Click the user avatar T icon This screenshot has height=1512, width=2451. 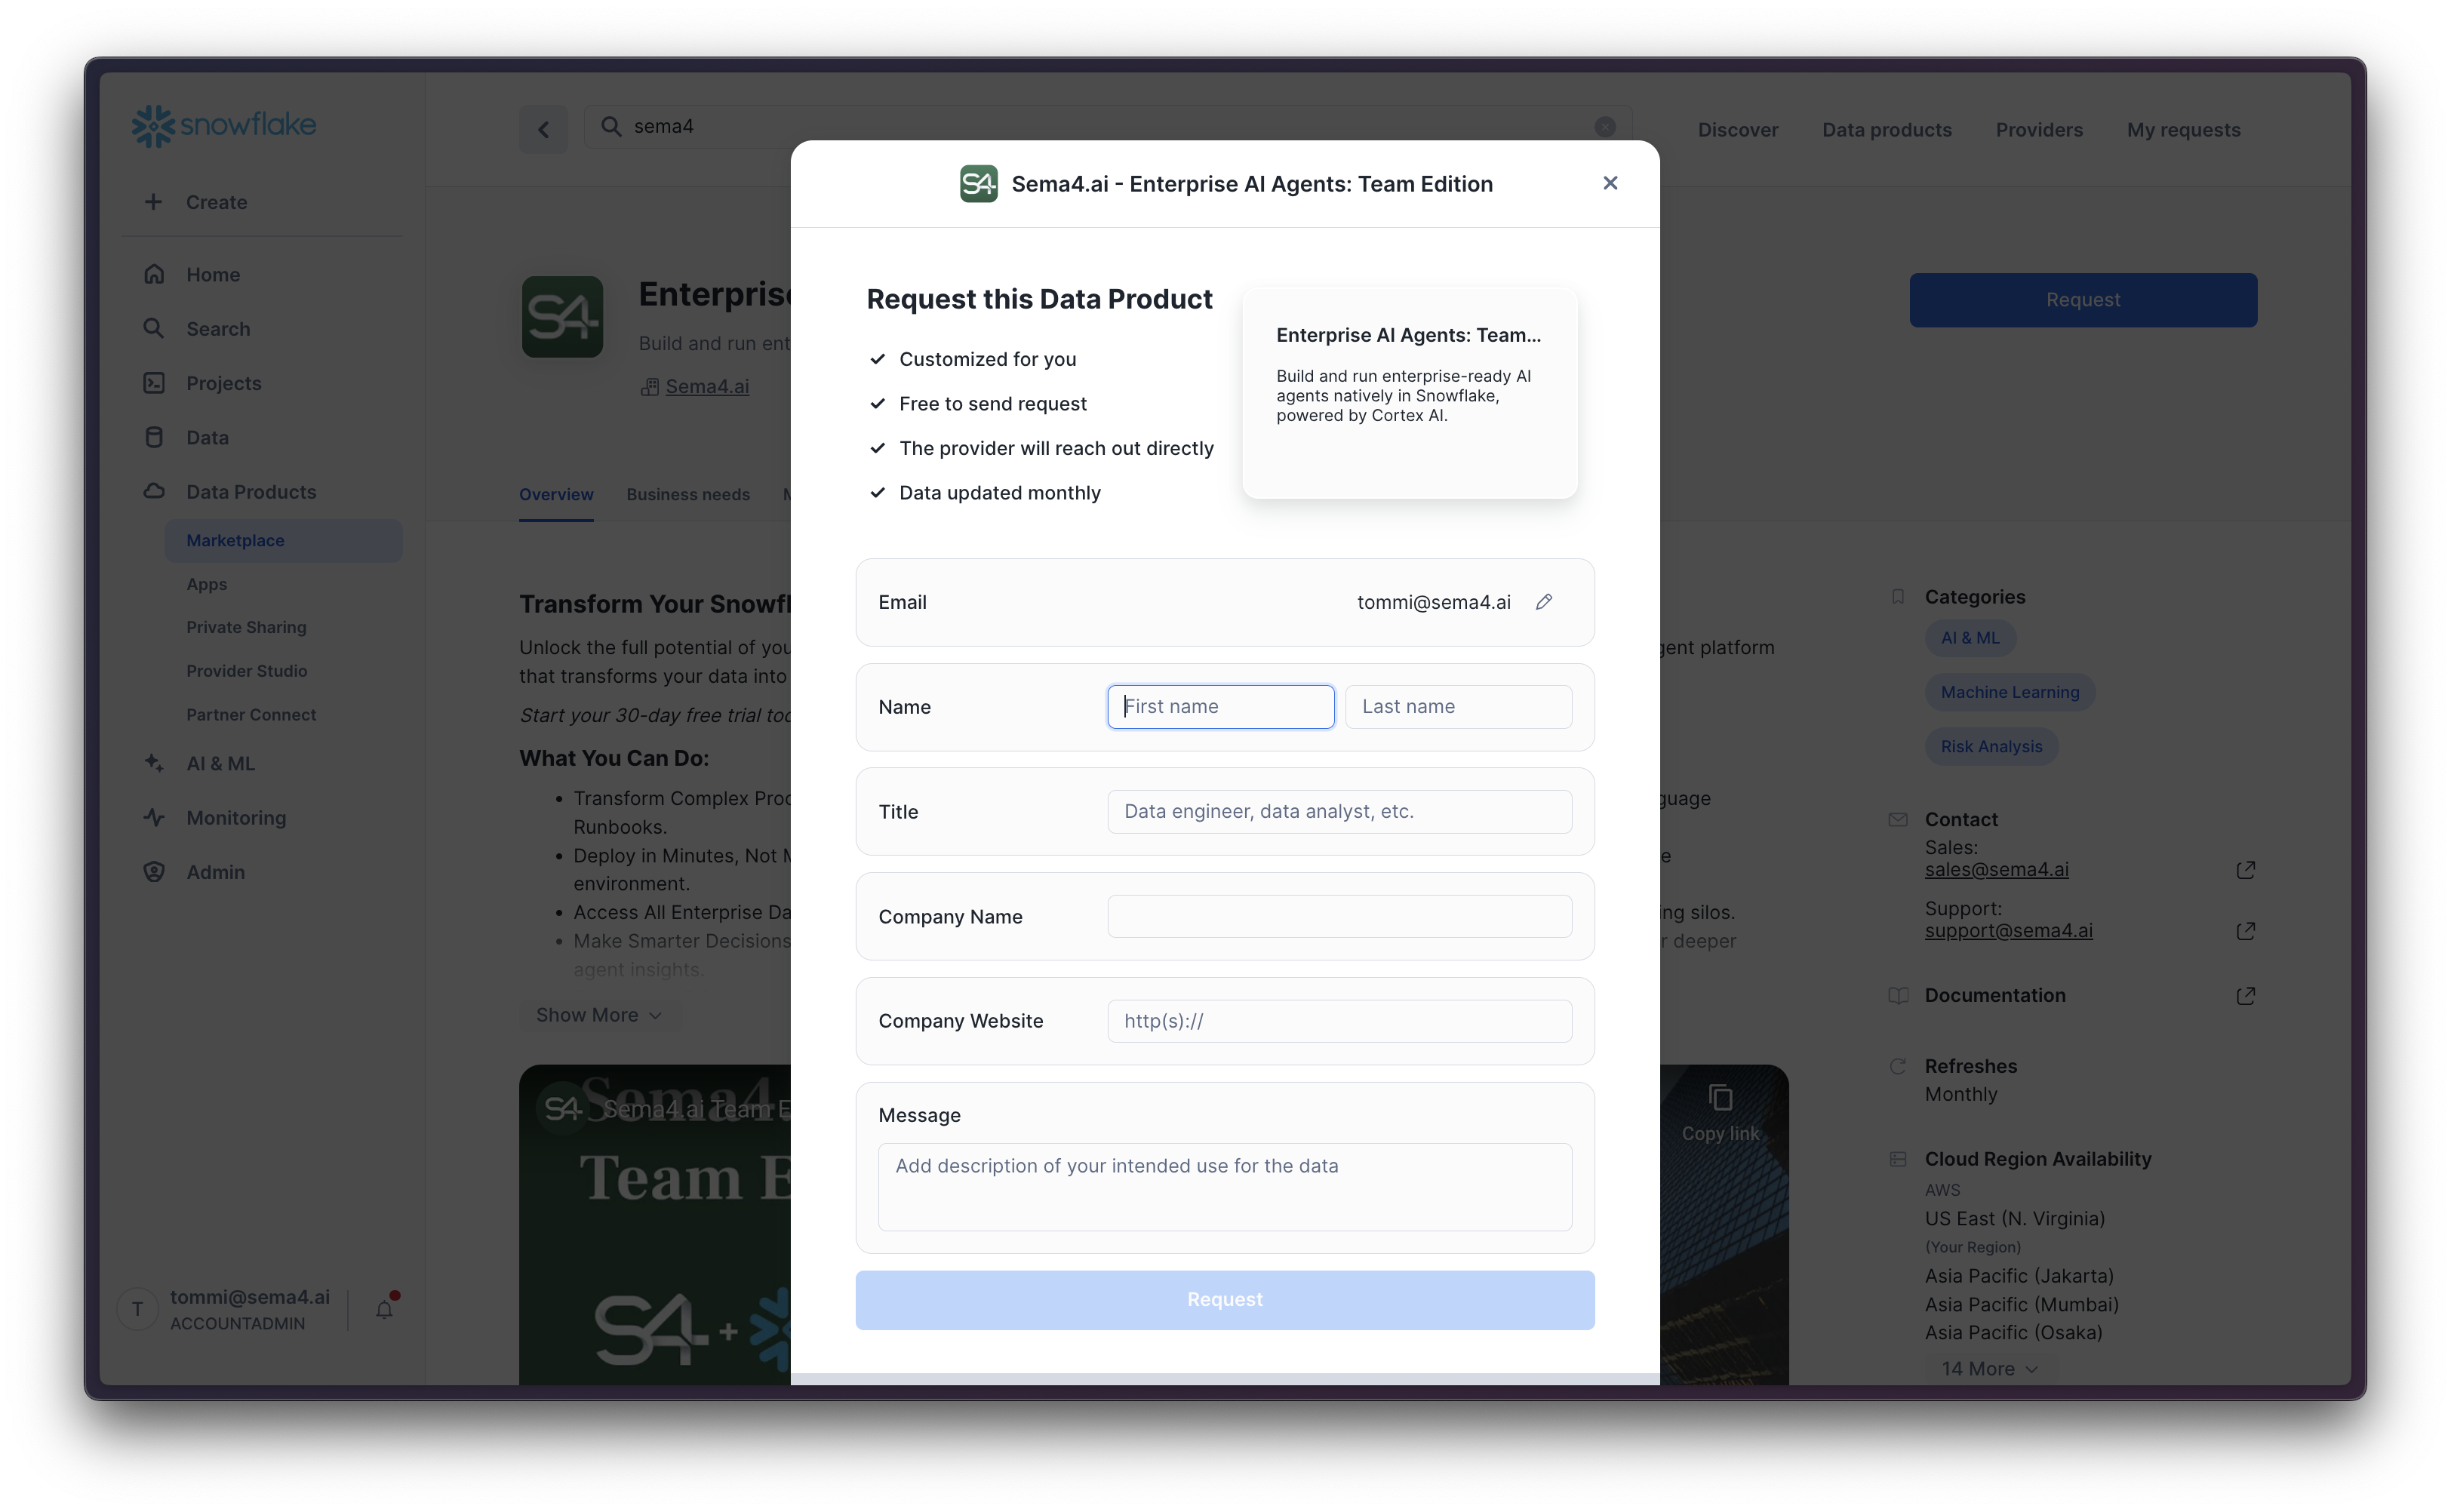[137, 1309]
